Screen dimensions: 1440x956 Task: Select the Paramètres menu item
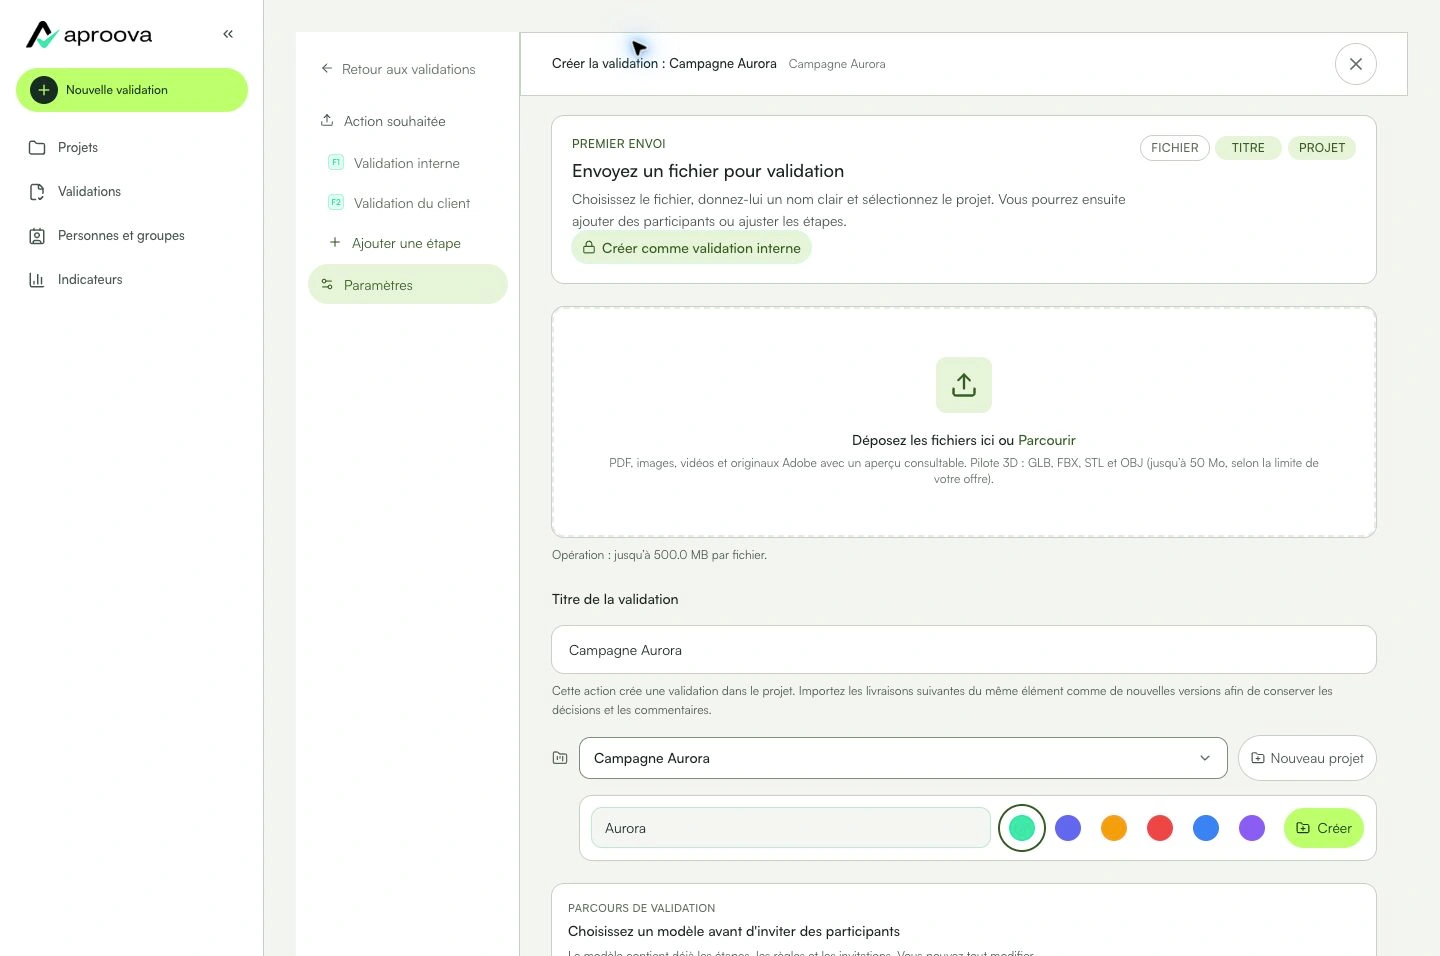coord(408,284)
